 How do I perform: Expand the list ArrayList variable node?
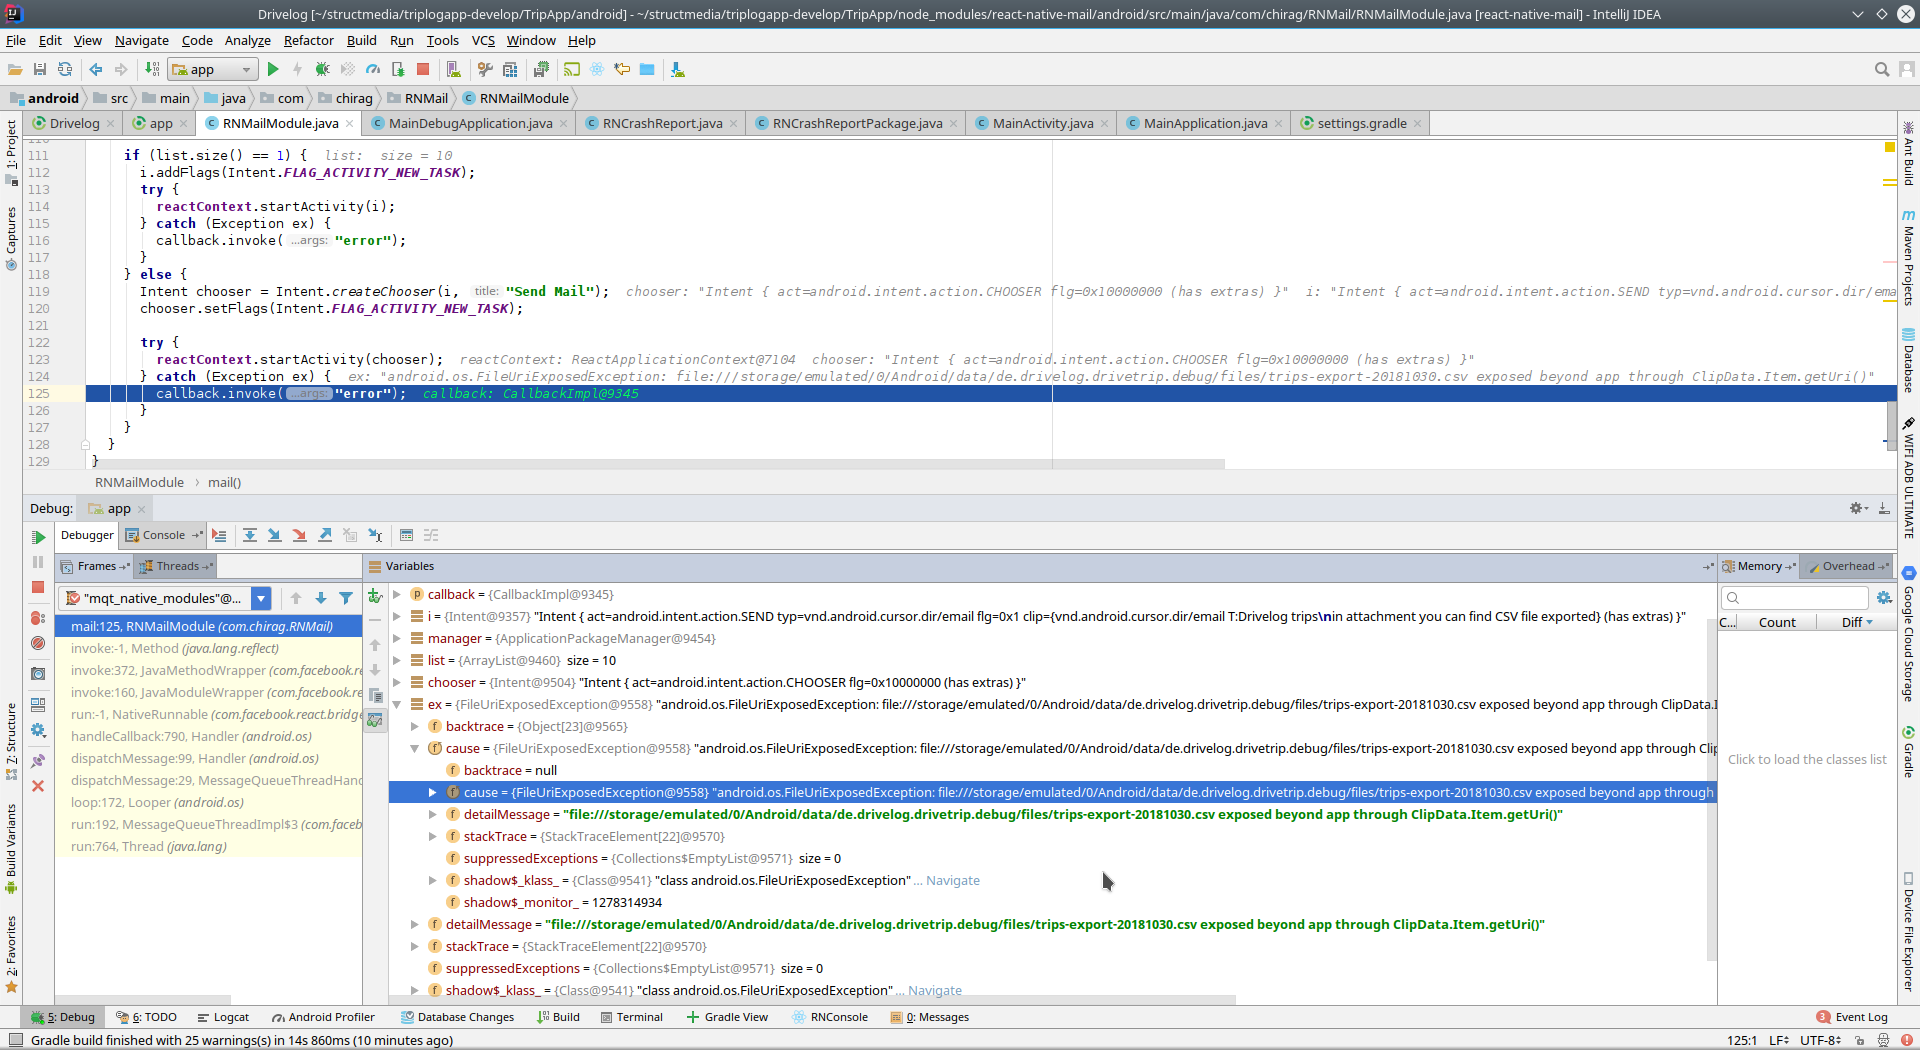(397, 660)
